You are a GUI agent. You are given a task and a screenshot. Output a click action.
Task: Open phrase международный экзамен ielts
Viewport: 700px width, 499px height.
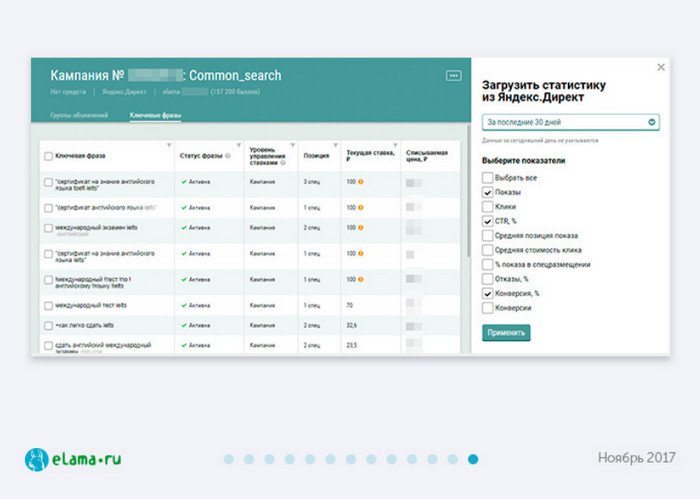(x=96, y=228)
